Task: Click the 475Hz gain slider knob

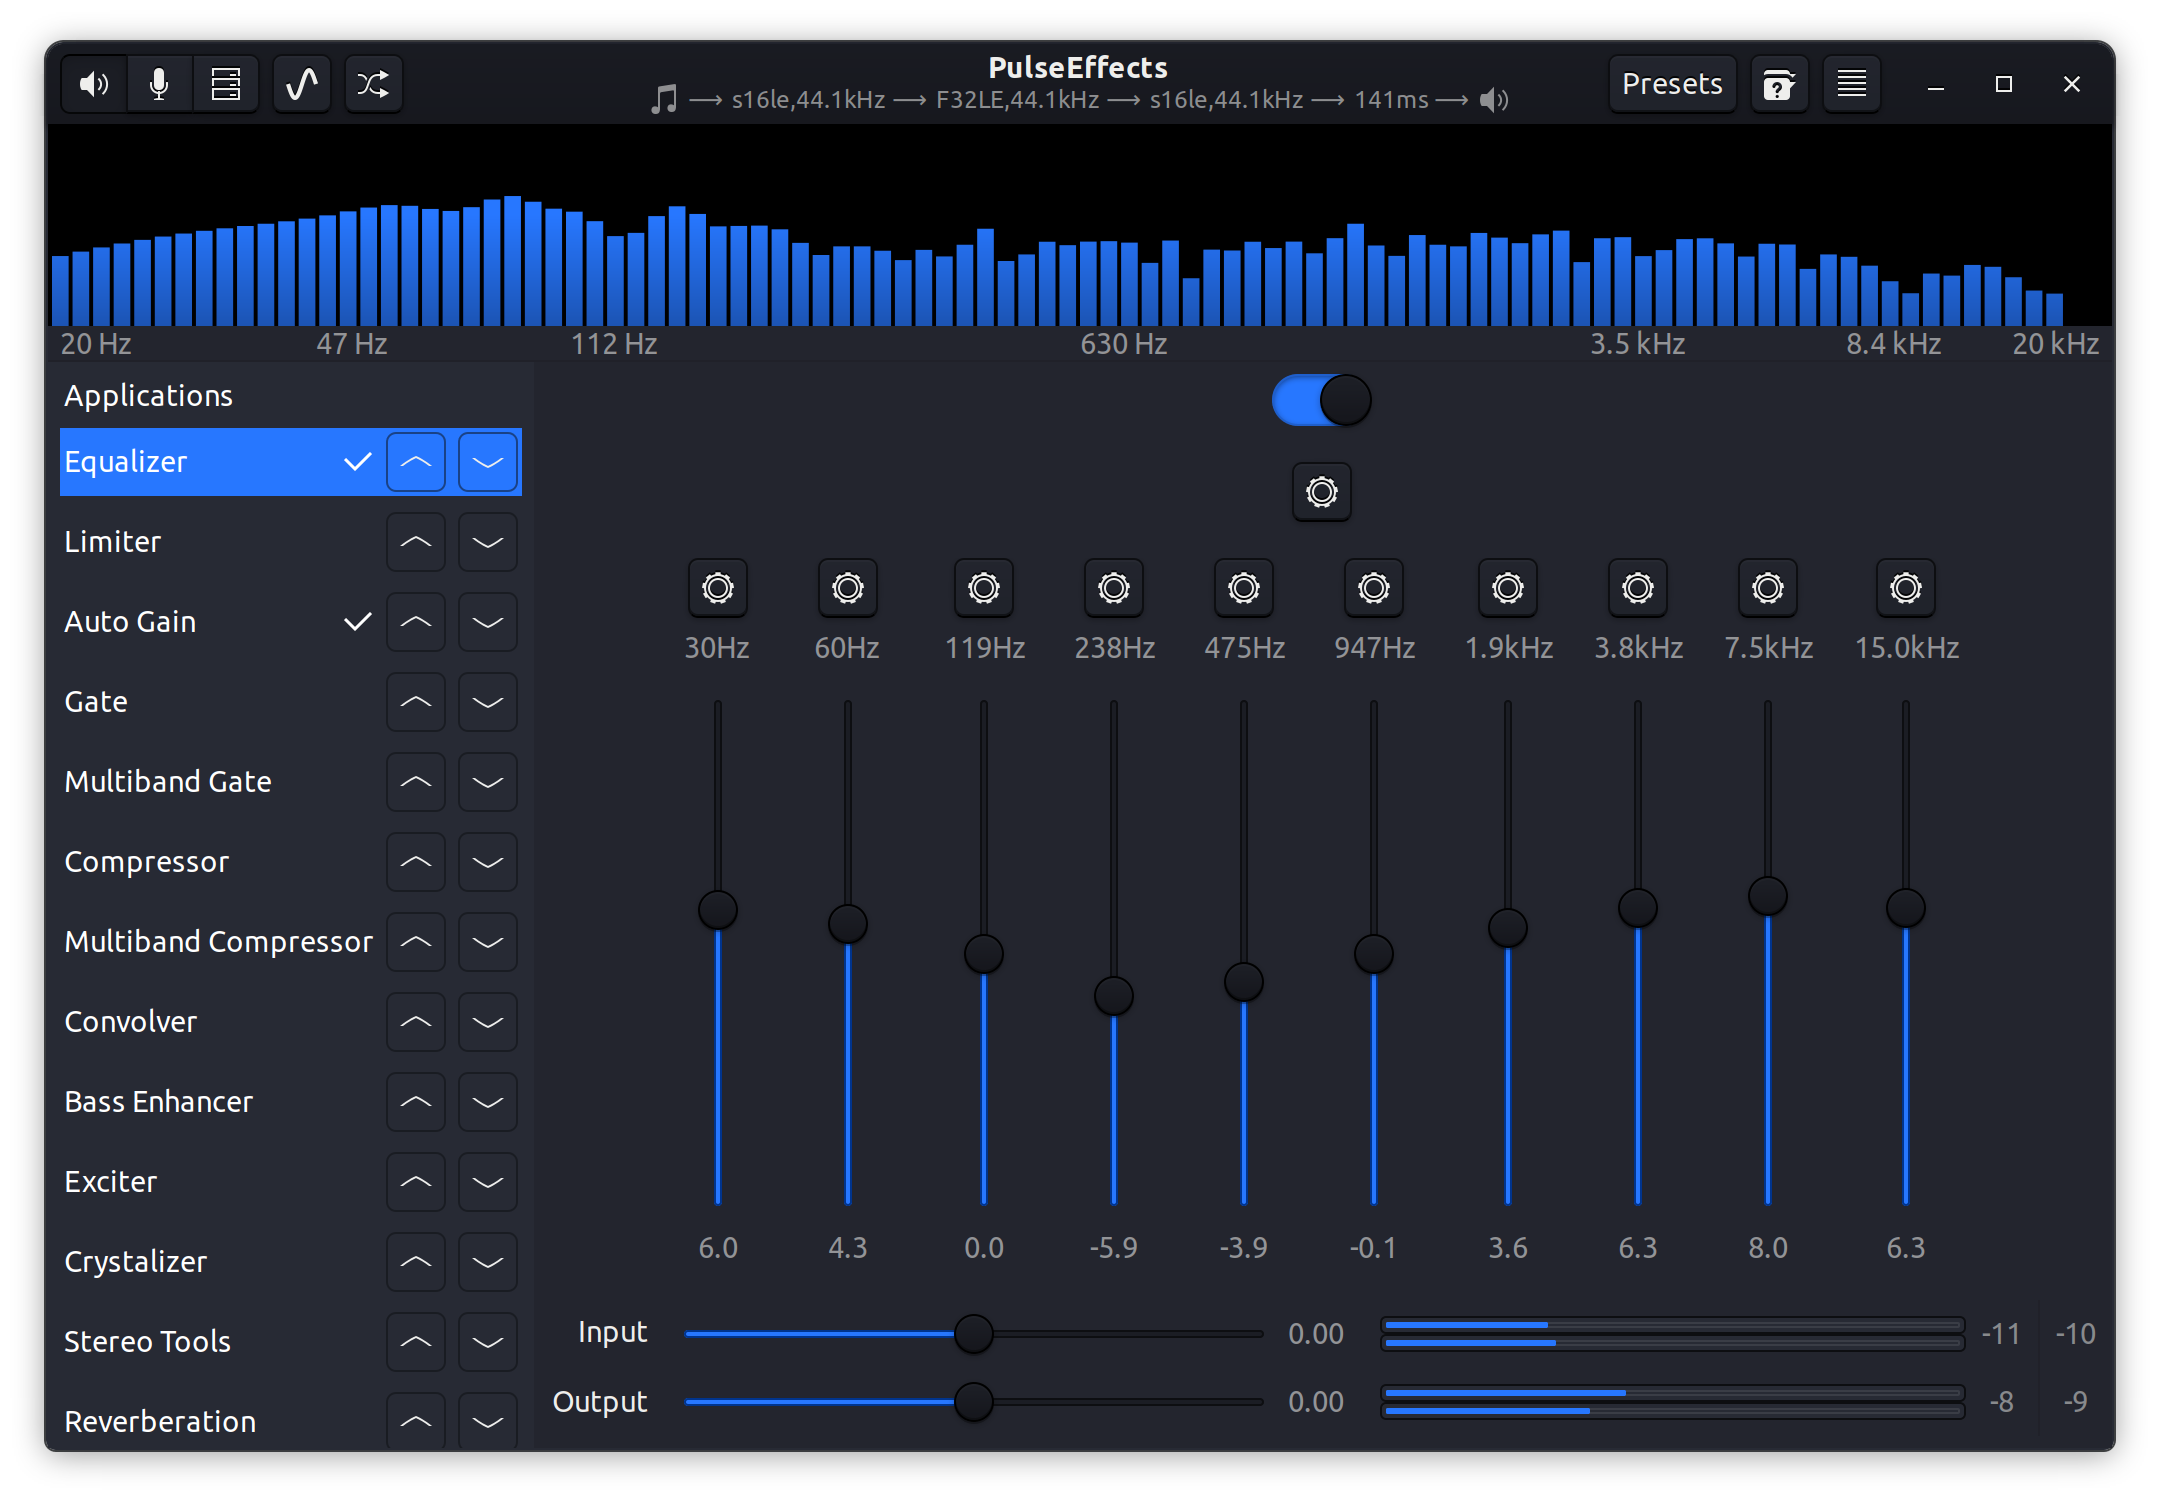Action: pos(1244,982)
